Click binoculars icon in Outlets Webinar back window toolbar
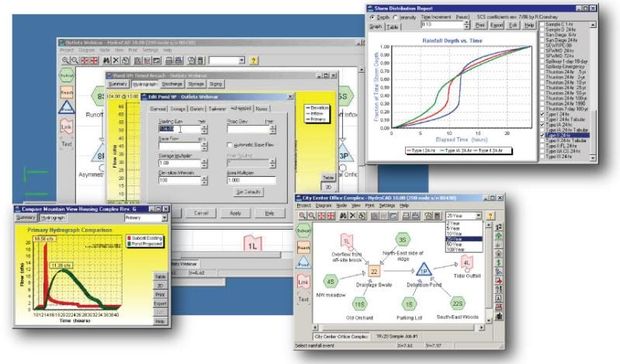 [106, 60]
